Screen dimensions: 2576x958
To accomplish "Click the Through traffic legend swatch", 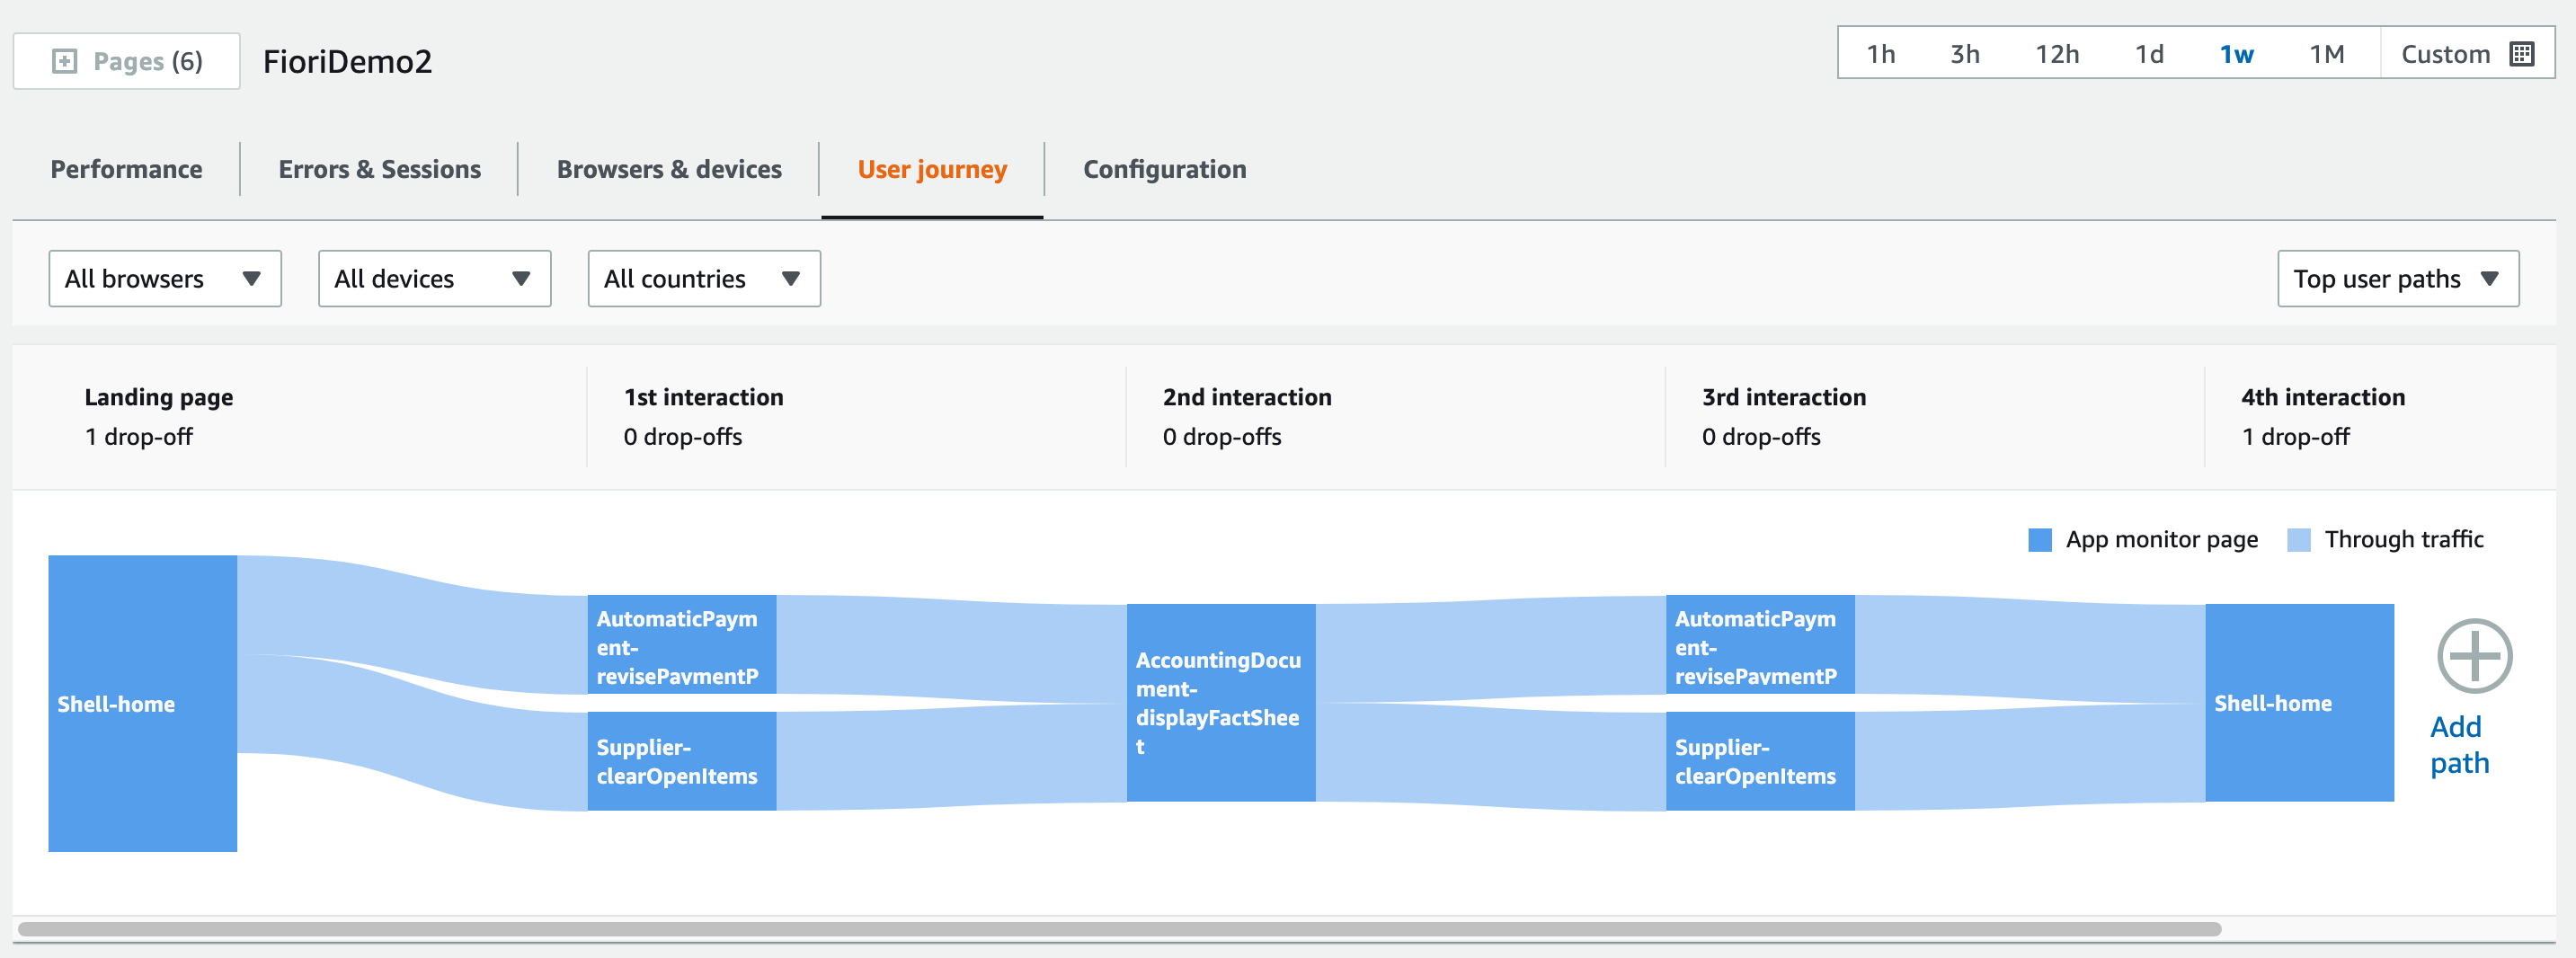I will pyautogui.click(x=2299, y=540).
